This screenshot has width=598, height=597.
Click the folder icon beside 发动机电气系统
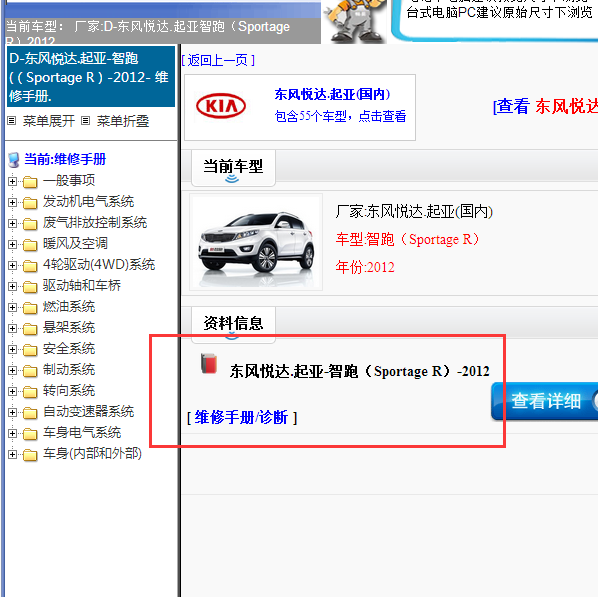tap(30, 203)
